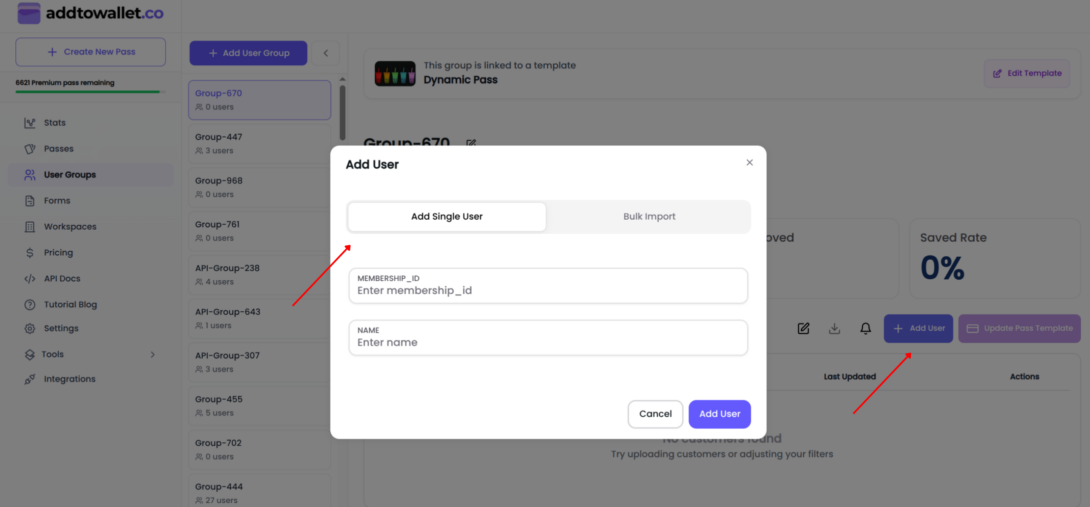Click the premium pass remaining progress bar
Screen dimensions: 1090x507
(88, 92)
